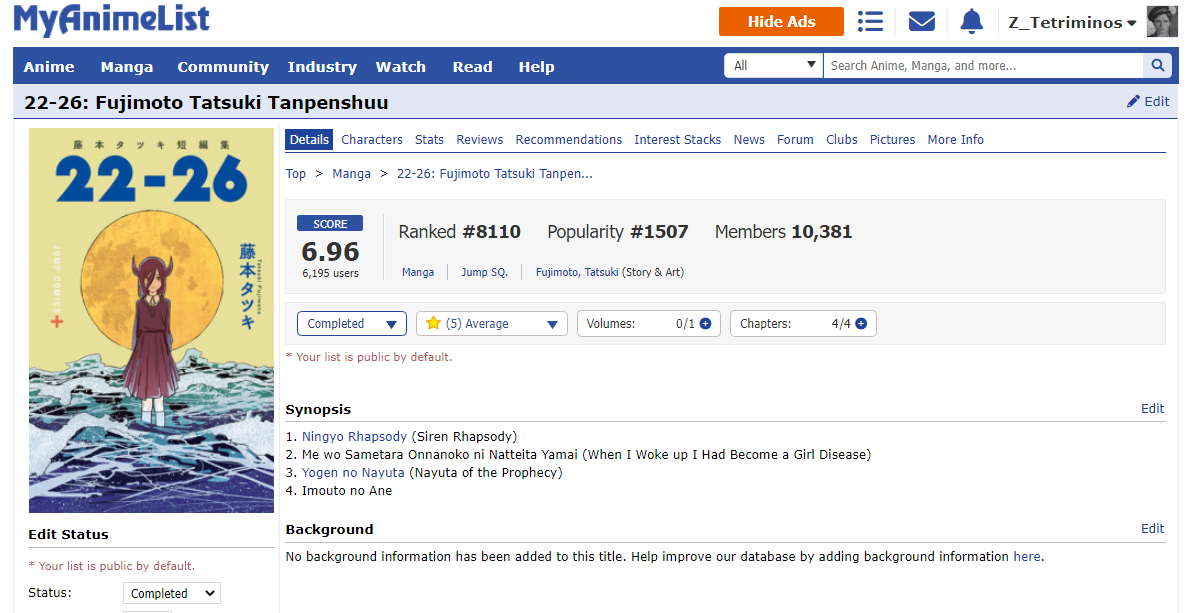Click the search input field
Viewport: 1197px width, 613px height.
click(x=982, y=66)
